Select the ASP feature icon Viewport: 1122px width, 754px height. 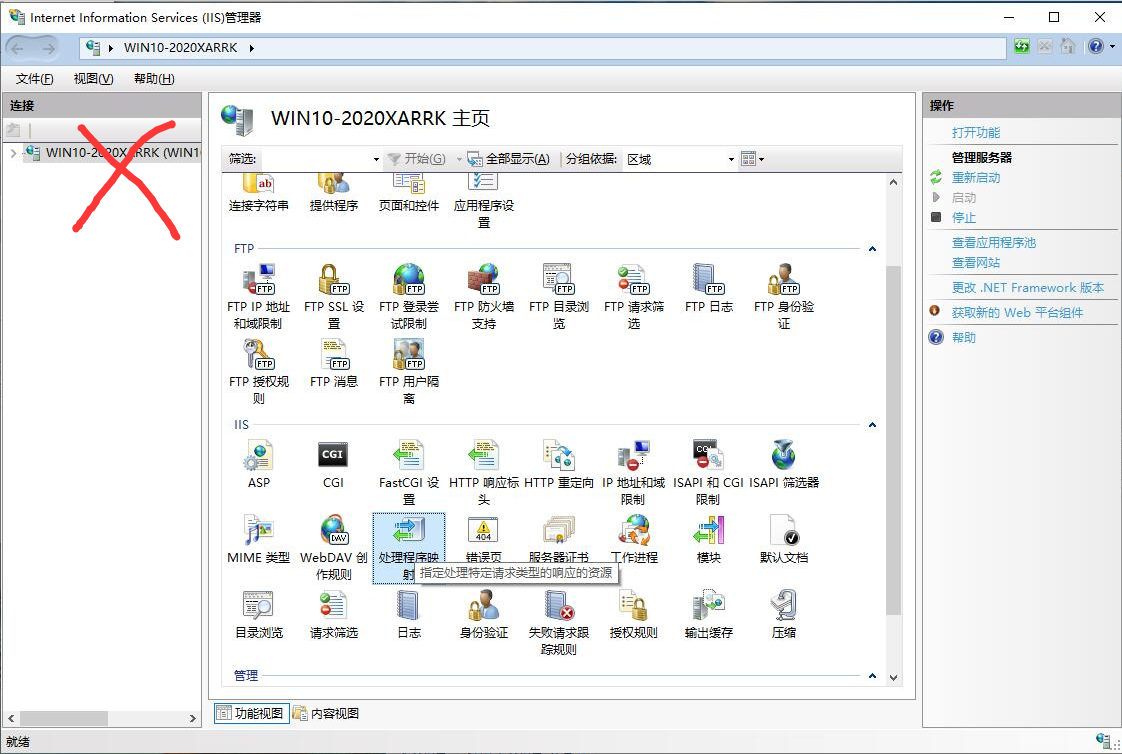click(258, 465)
